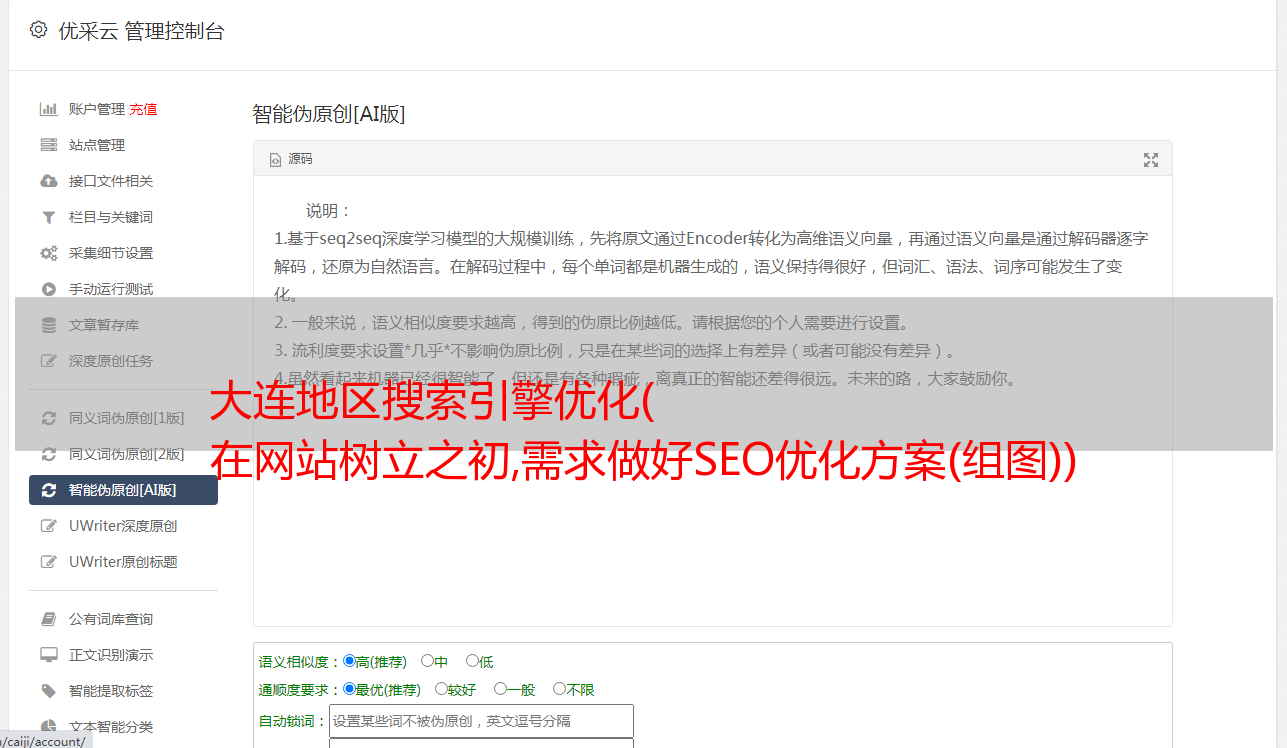
Task: Click the cloud upload icon for 接口文件相关
Action: pyautogui.click(x=48, y=181)
